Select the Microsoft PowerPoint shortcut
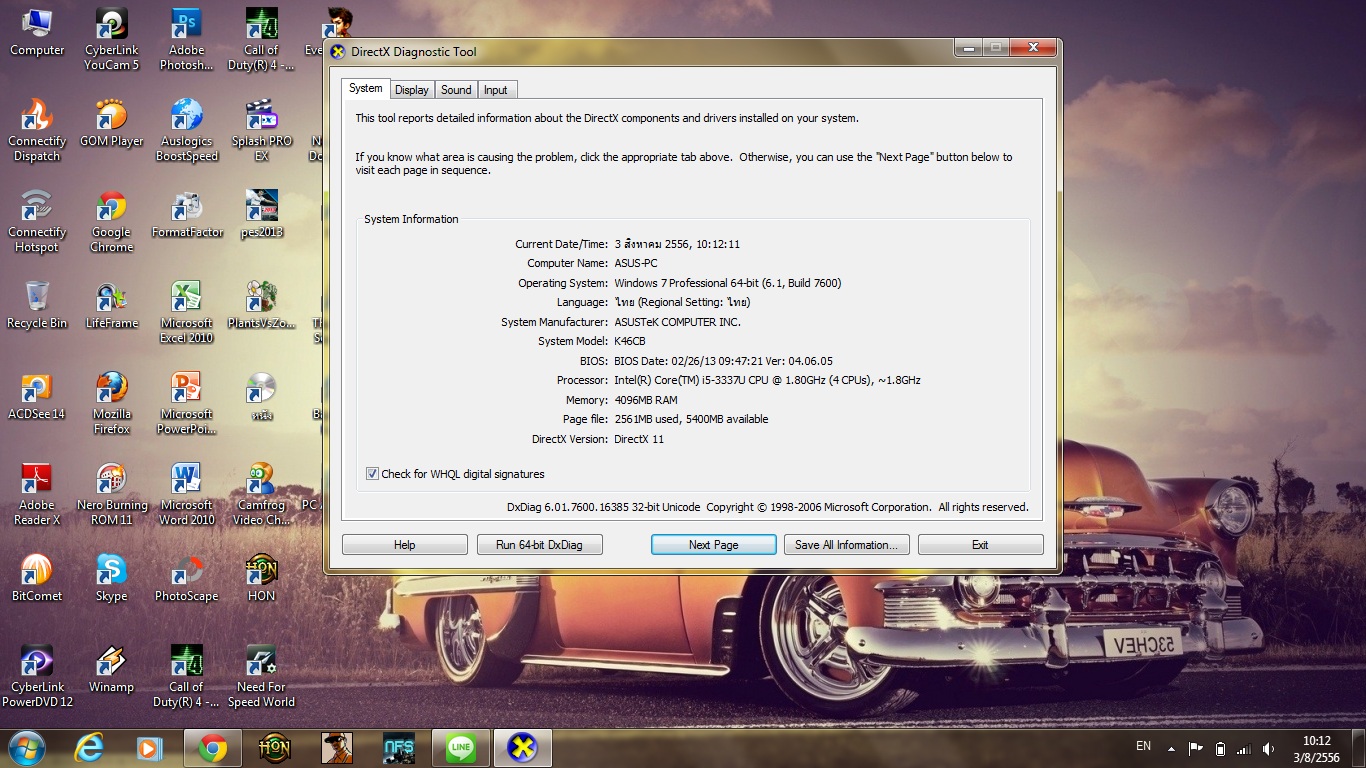Viewport: 1366px width, 768px height. tap(186, 404)
